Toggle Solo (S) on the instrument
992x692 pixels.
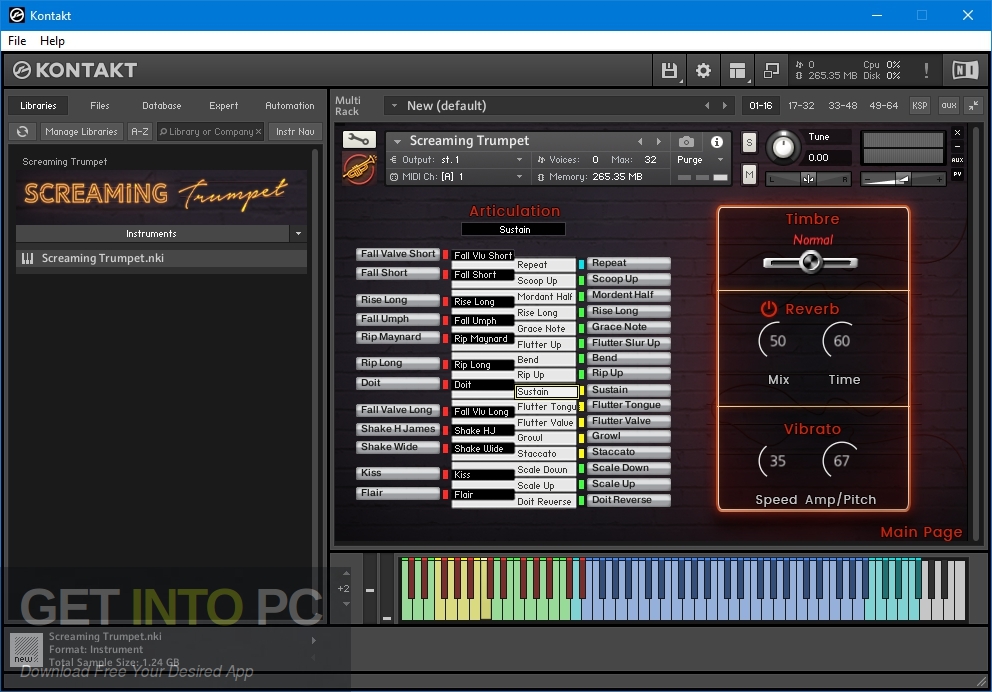tap(749, 142)
